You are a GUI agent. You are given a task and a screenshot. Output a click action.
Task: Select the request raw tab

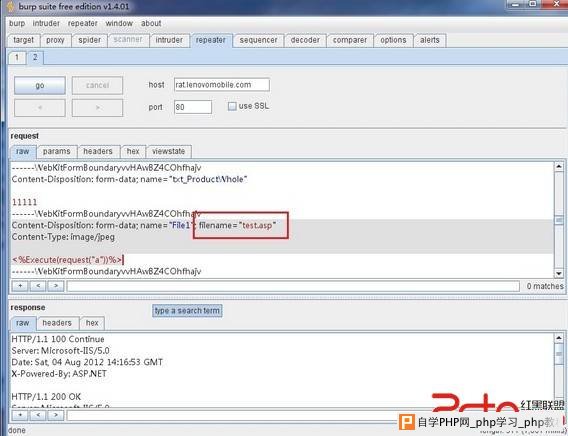22,151
